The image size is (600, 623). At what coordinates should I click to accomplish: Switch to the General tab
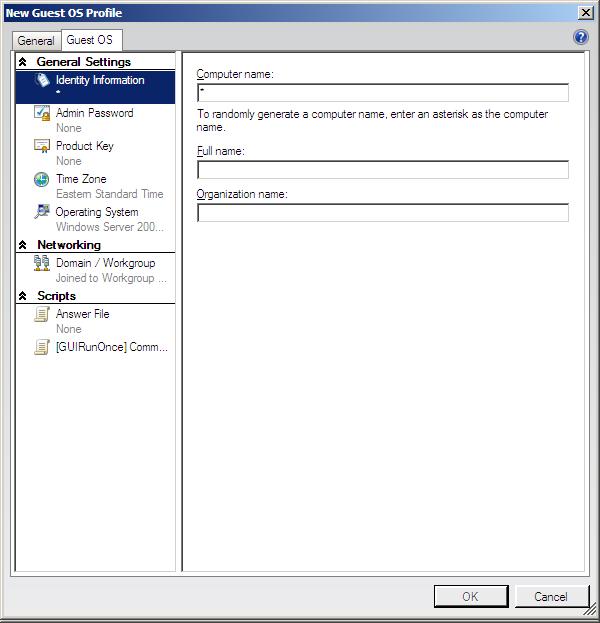36,41
